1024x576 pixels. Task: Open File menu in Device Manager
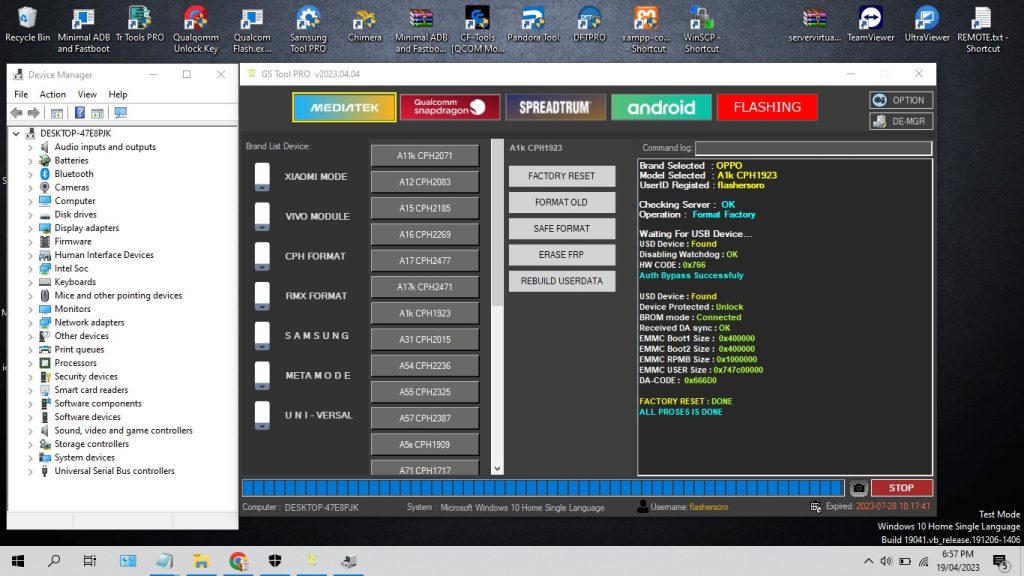tap(21, 94)
